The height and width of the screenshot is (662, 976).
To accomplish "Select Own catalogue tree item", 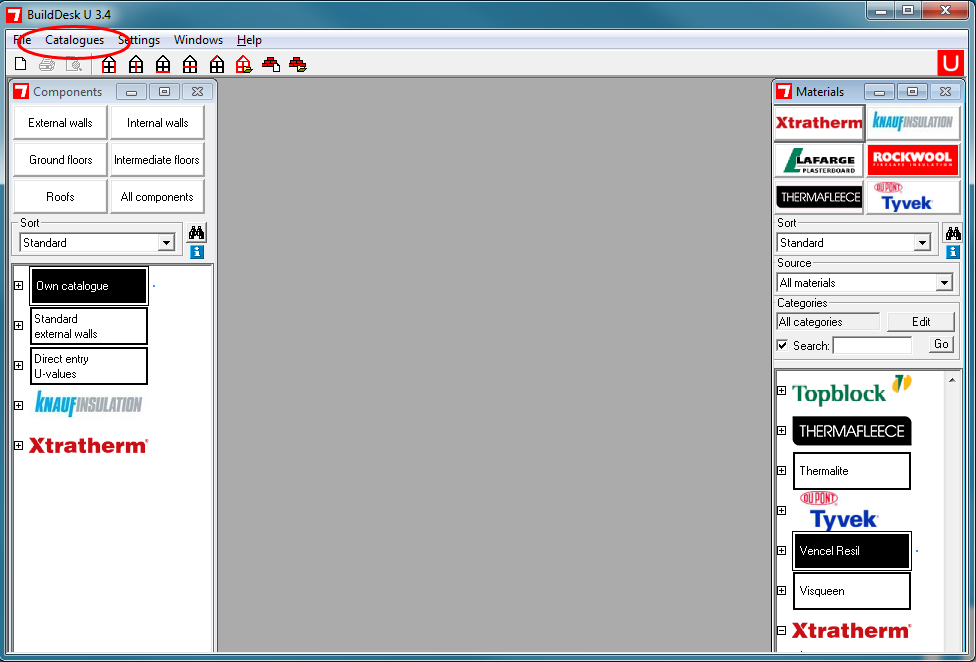I will coord(88,286).
